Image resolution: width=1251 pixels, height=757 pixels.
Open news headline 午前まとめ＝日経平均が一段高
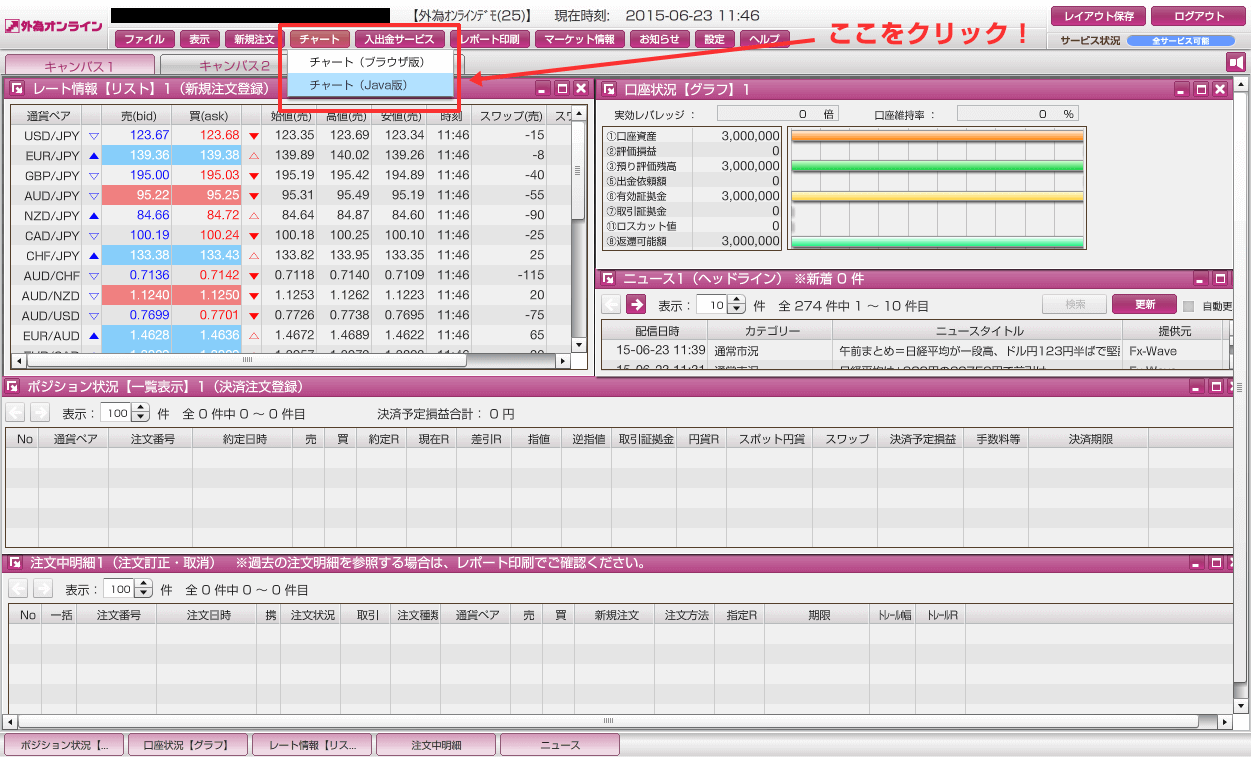click(977, 351)
